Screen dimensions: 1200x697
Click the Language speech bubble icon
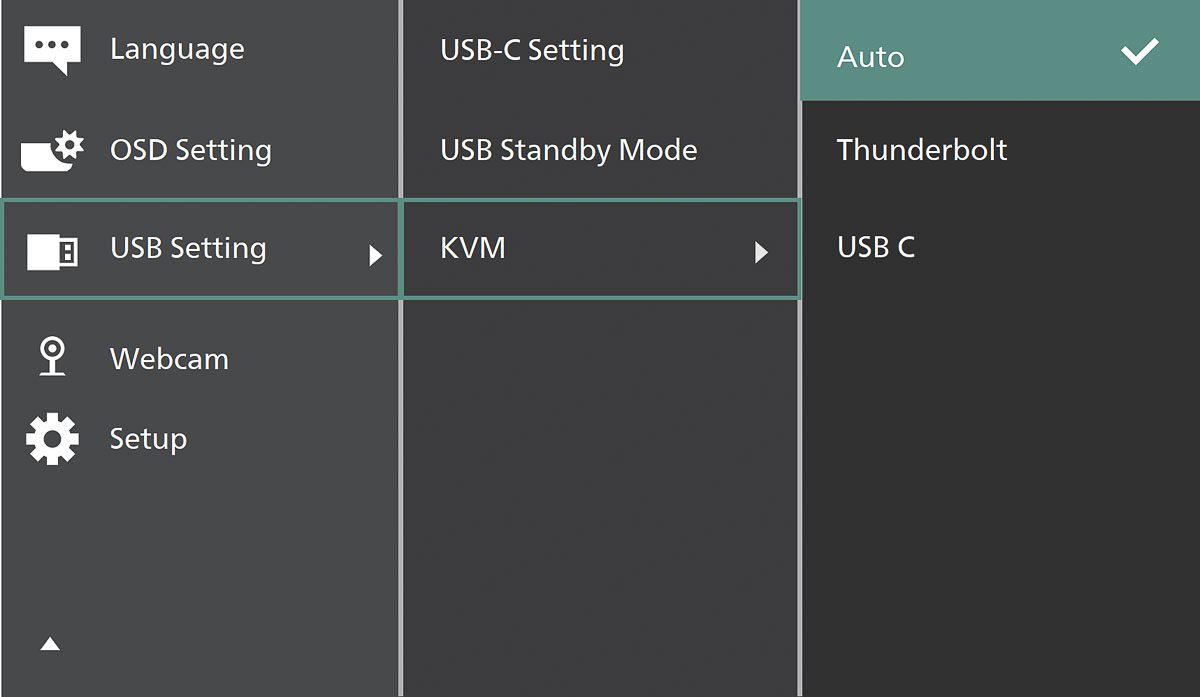(x=52, y=51)
